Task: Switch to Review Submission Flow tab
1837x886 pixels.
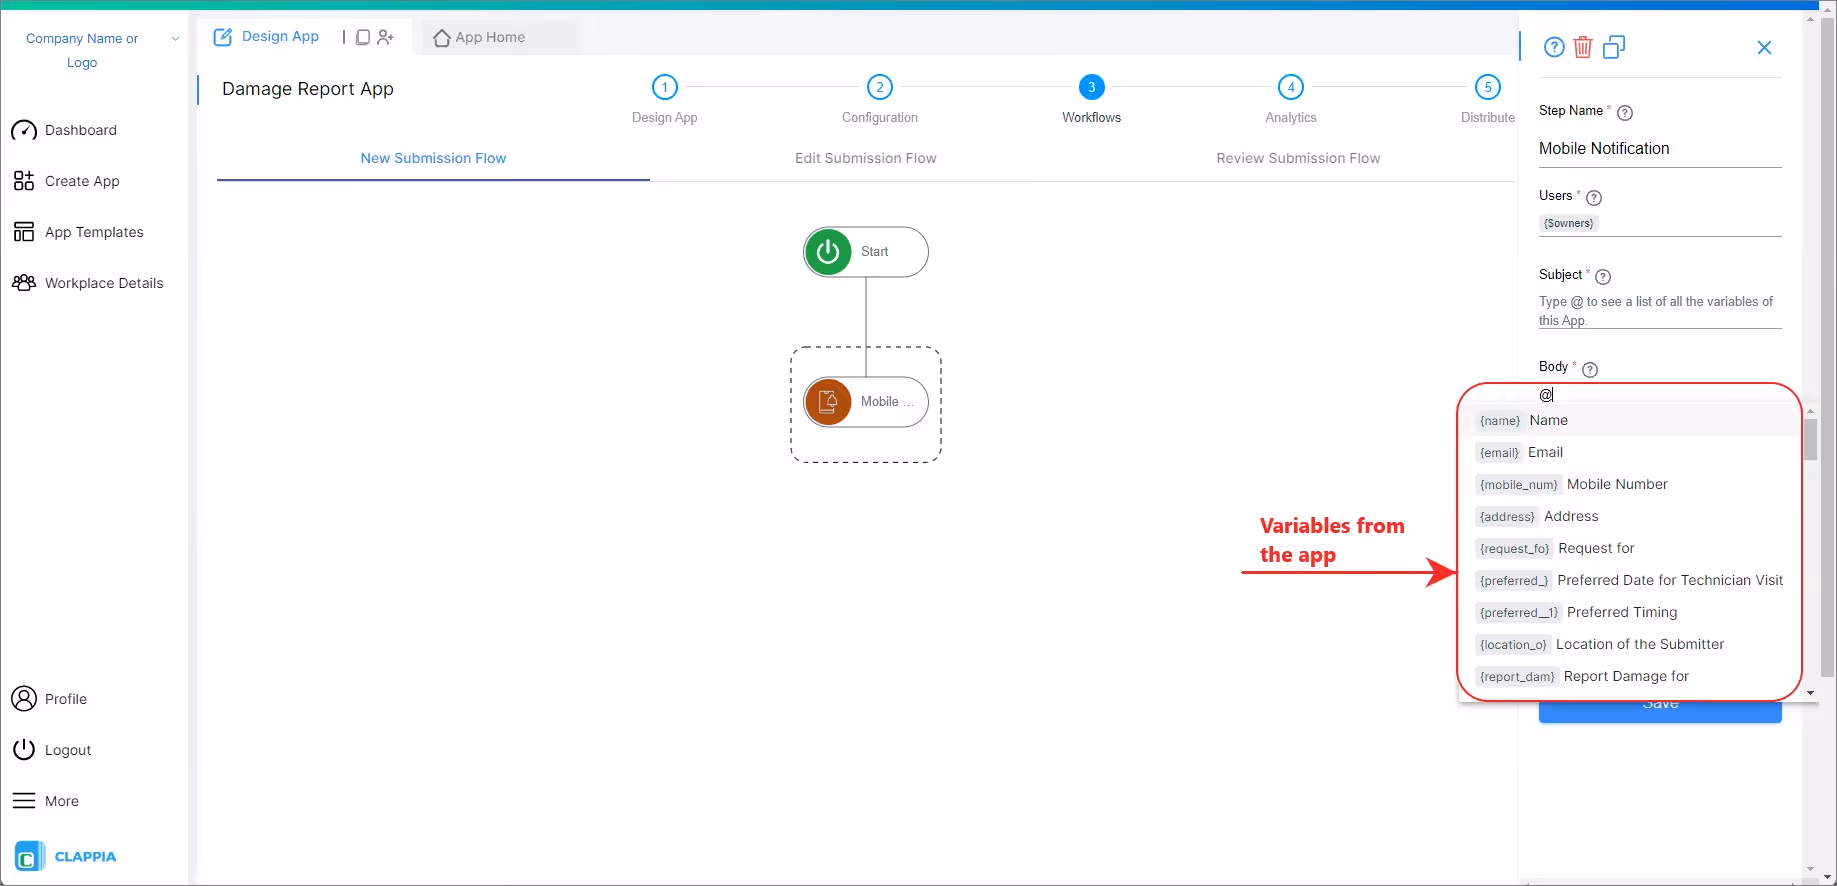Action: (1298, 158)
